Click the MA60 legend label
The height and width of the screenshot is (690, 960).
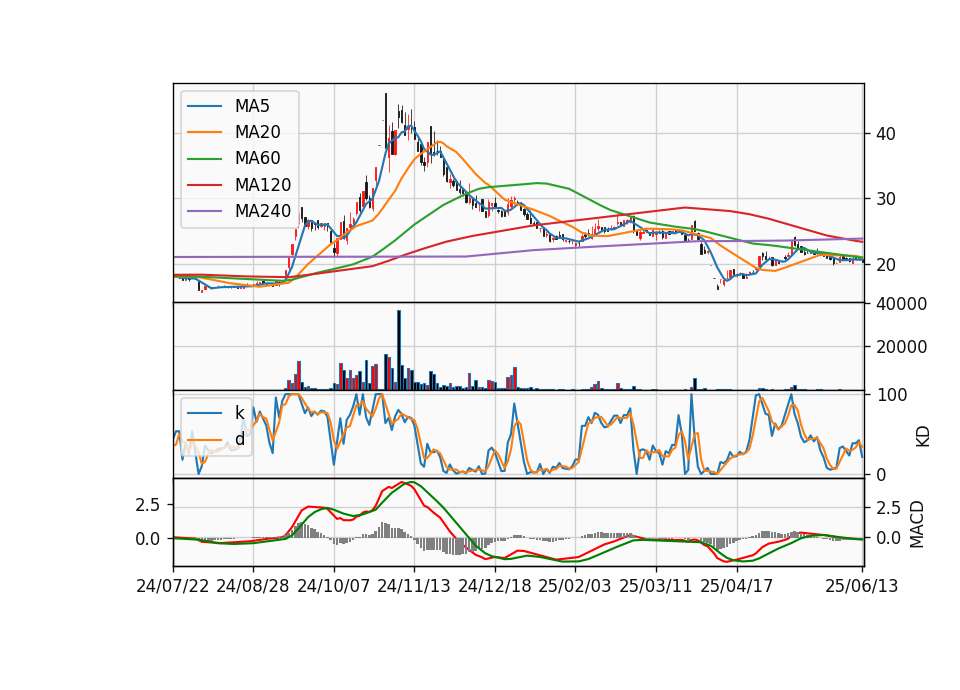point(257,159)
